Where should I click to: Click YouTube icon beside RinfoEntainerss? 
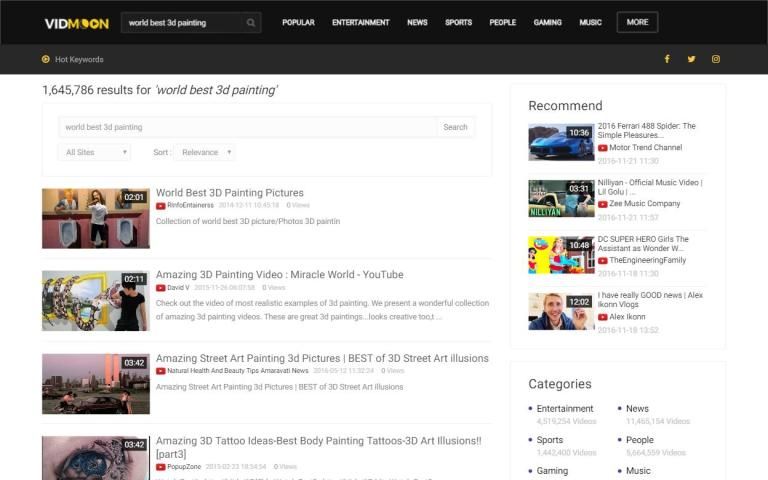(161, 204)
